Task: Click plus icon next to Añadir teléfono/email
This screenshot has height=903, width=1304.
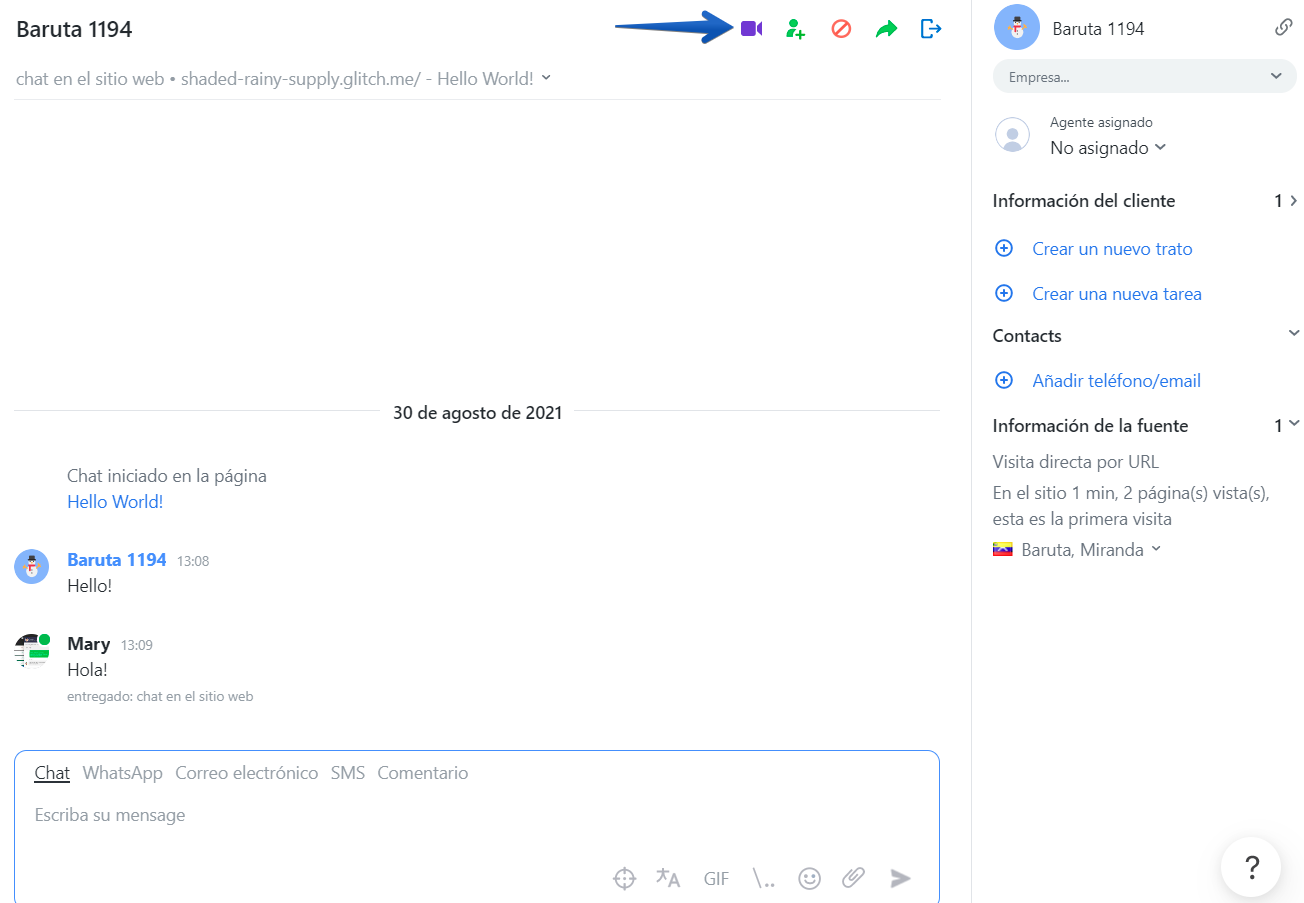Action: [x=1004, y=380]
